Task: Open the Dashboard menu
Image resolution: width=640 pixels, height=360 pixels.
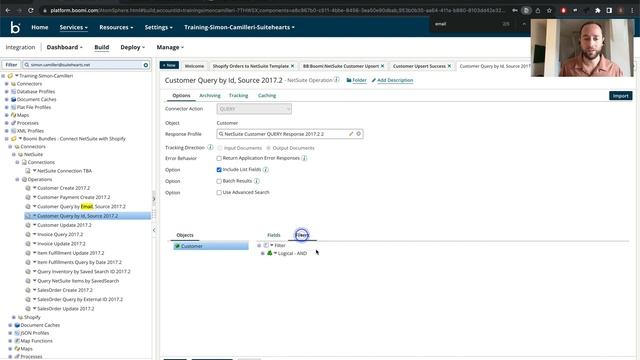Action: [64, 47]
